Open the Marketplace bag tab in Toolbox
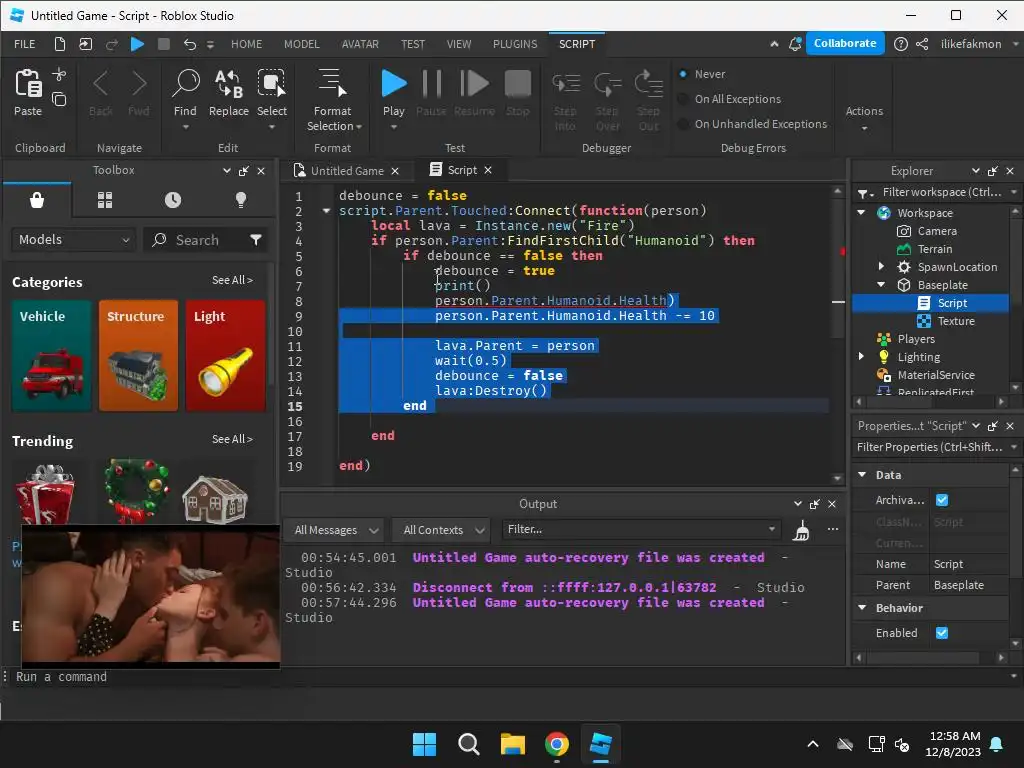1024x768 pixels. (x=37, y=200)
